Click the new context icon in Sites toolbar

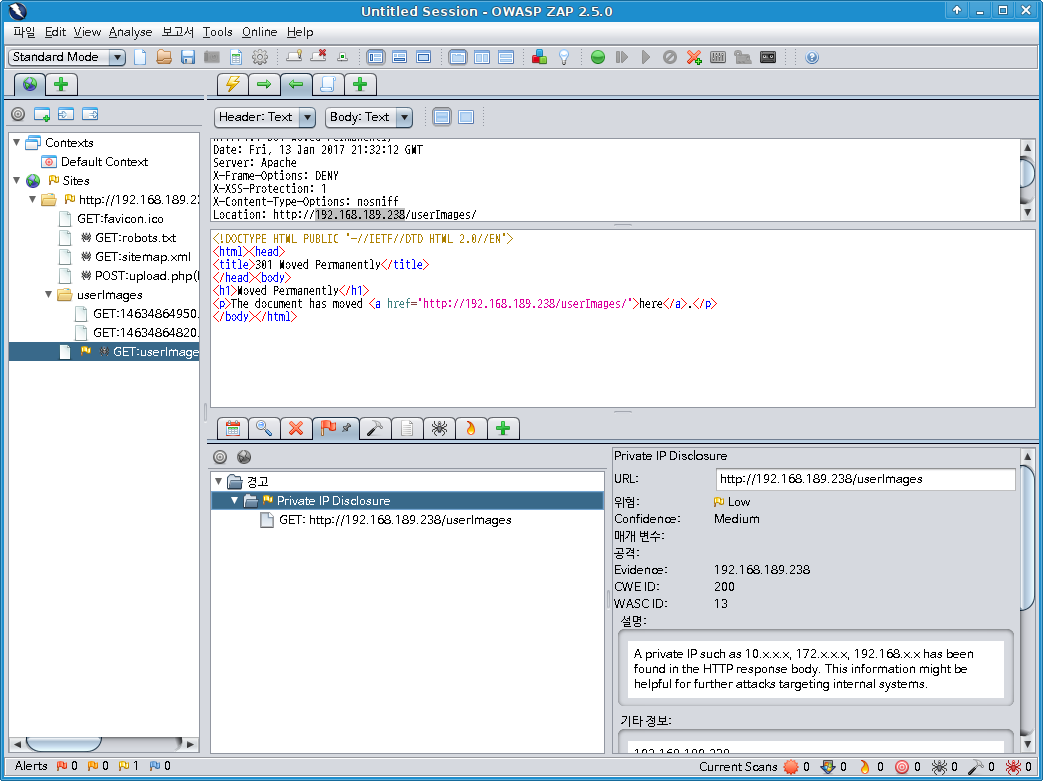coord(42,114)
